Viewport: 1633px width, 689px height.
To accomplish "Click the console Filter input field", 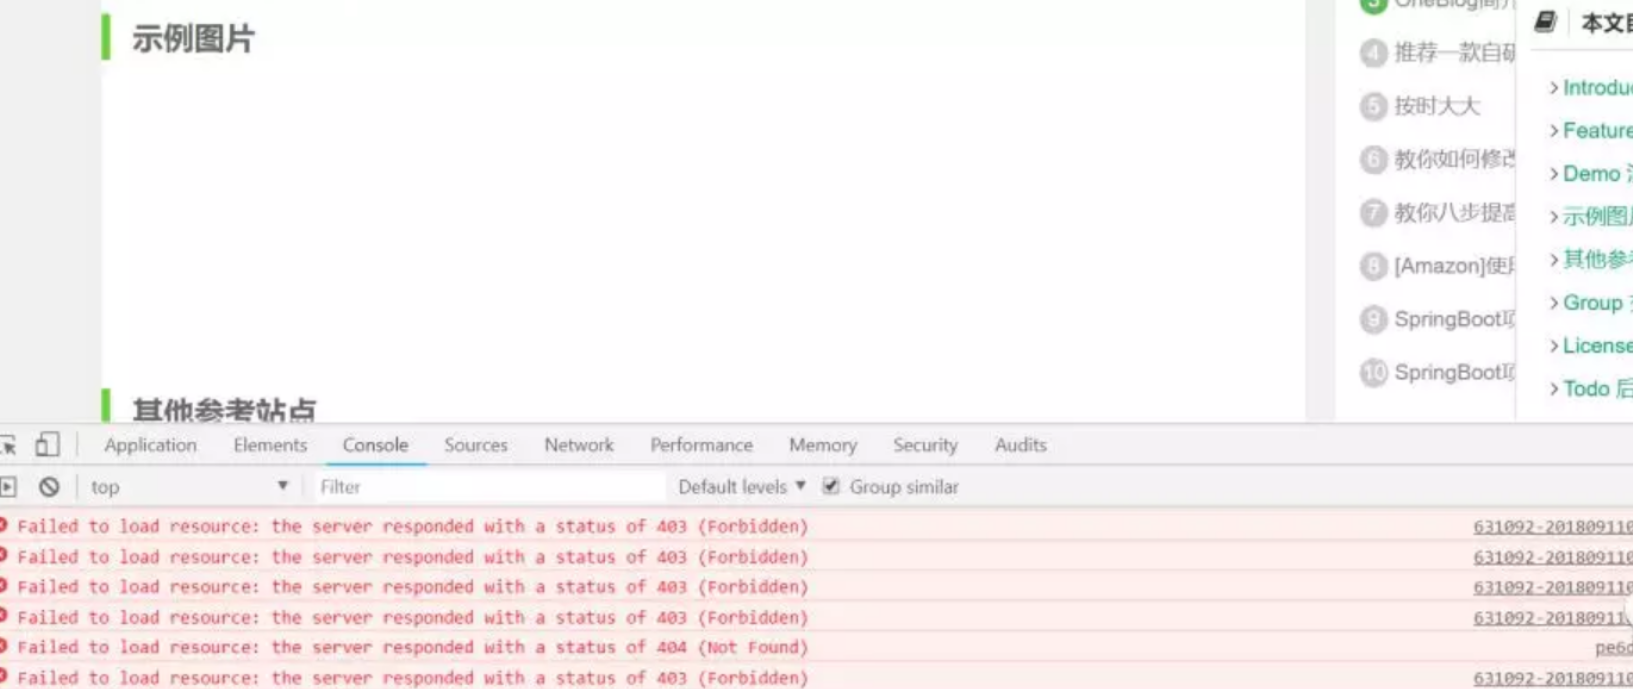I will click(488, 487).
